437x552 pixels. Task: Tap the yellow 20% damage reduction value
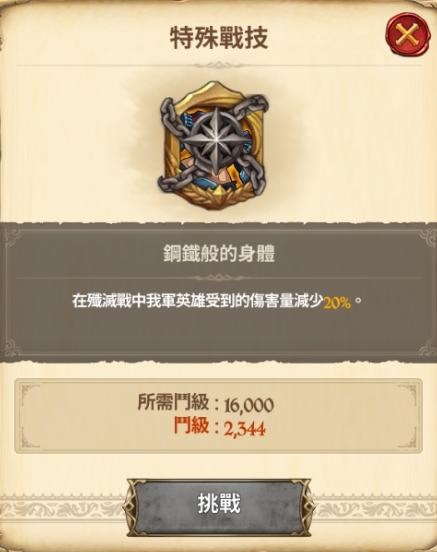click(337, 303)
